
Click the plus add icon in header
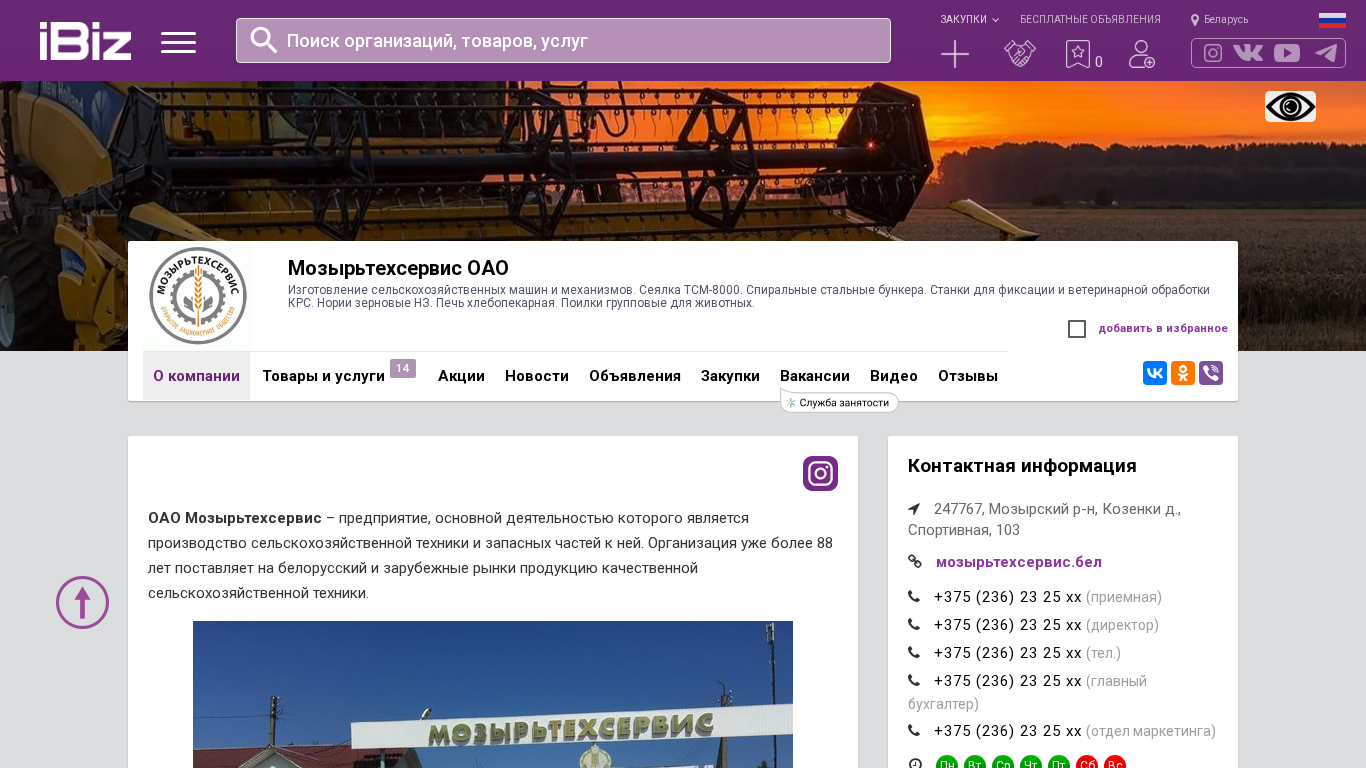tap(955, 54)
